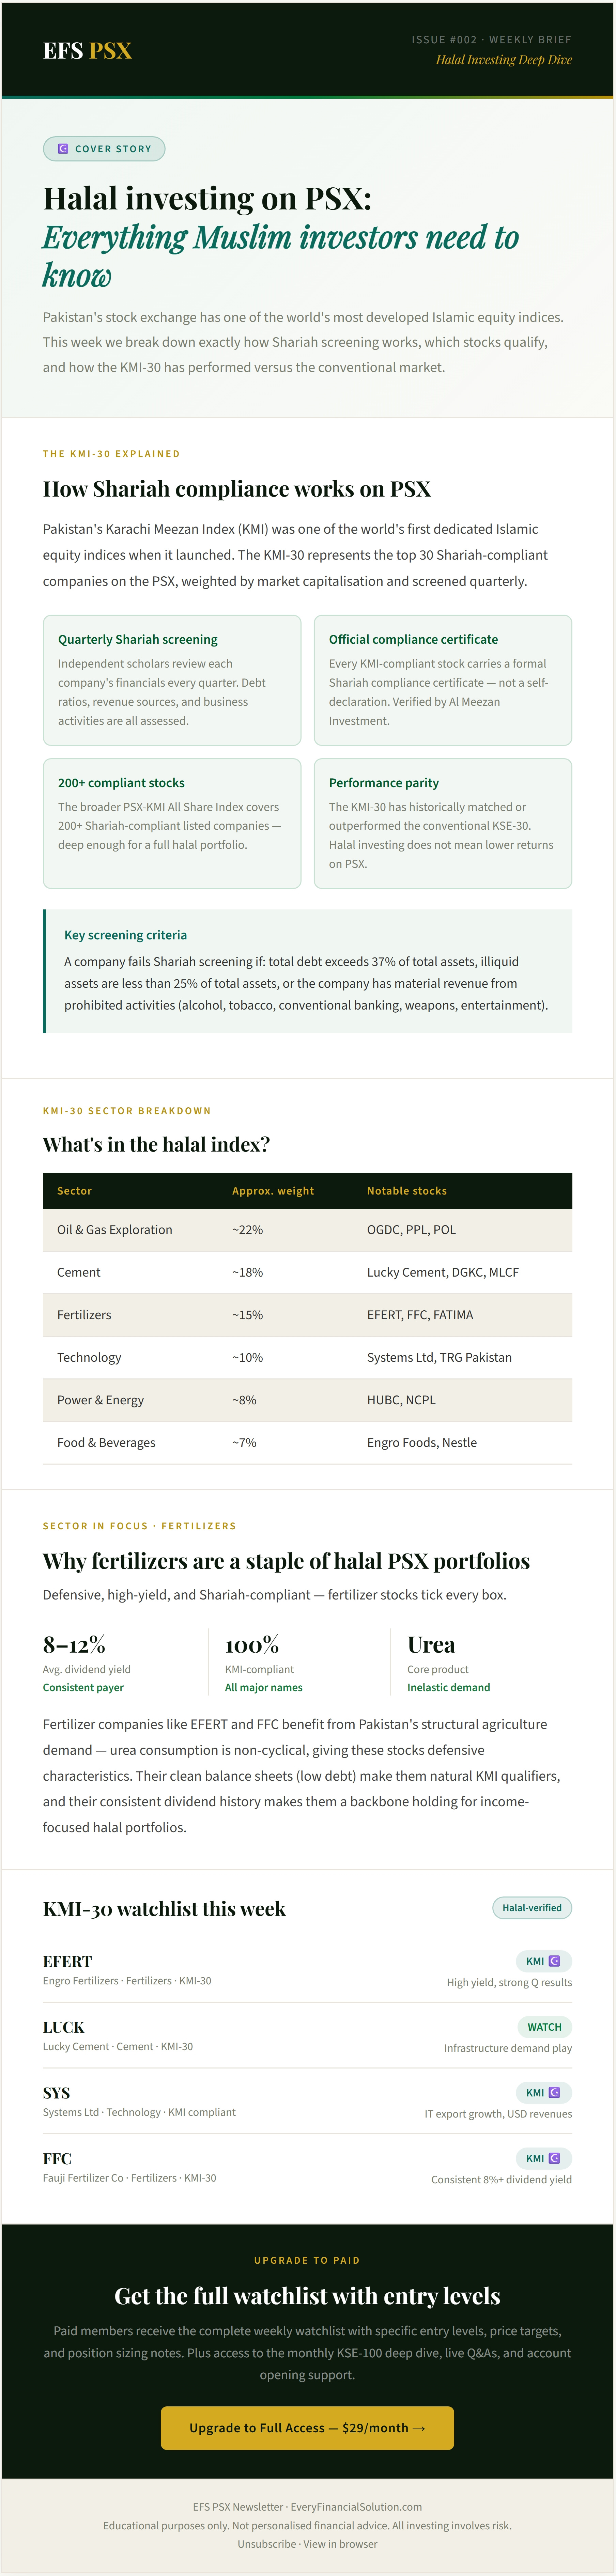Open the 200+ compliant stocks card
Image resolution: width=616 pixels, height=2576 pixels.
coord(172,823)
